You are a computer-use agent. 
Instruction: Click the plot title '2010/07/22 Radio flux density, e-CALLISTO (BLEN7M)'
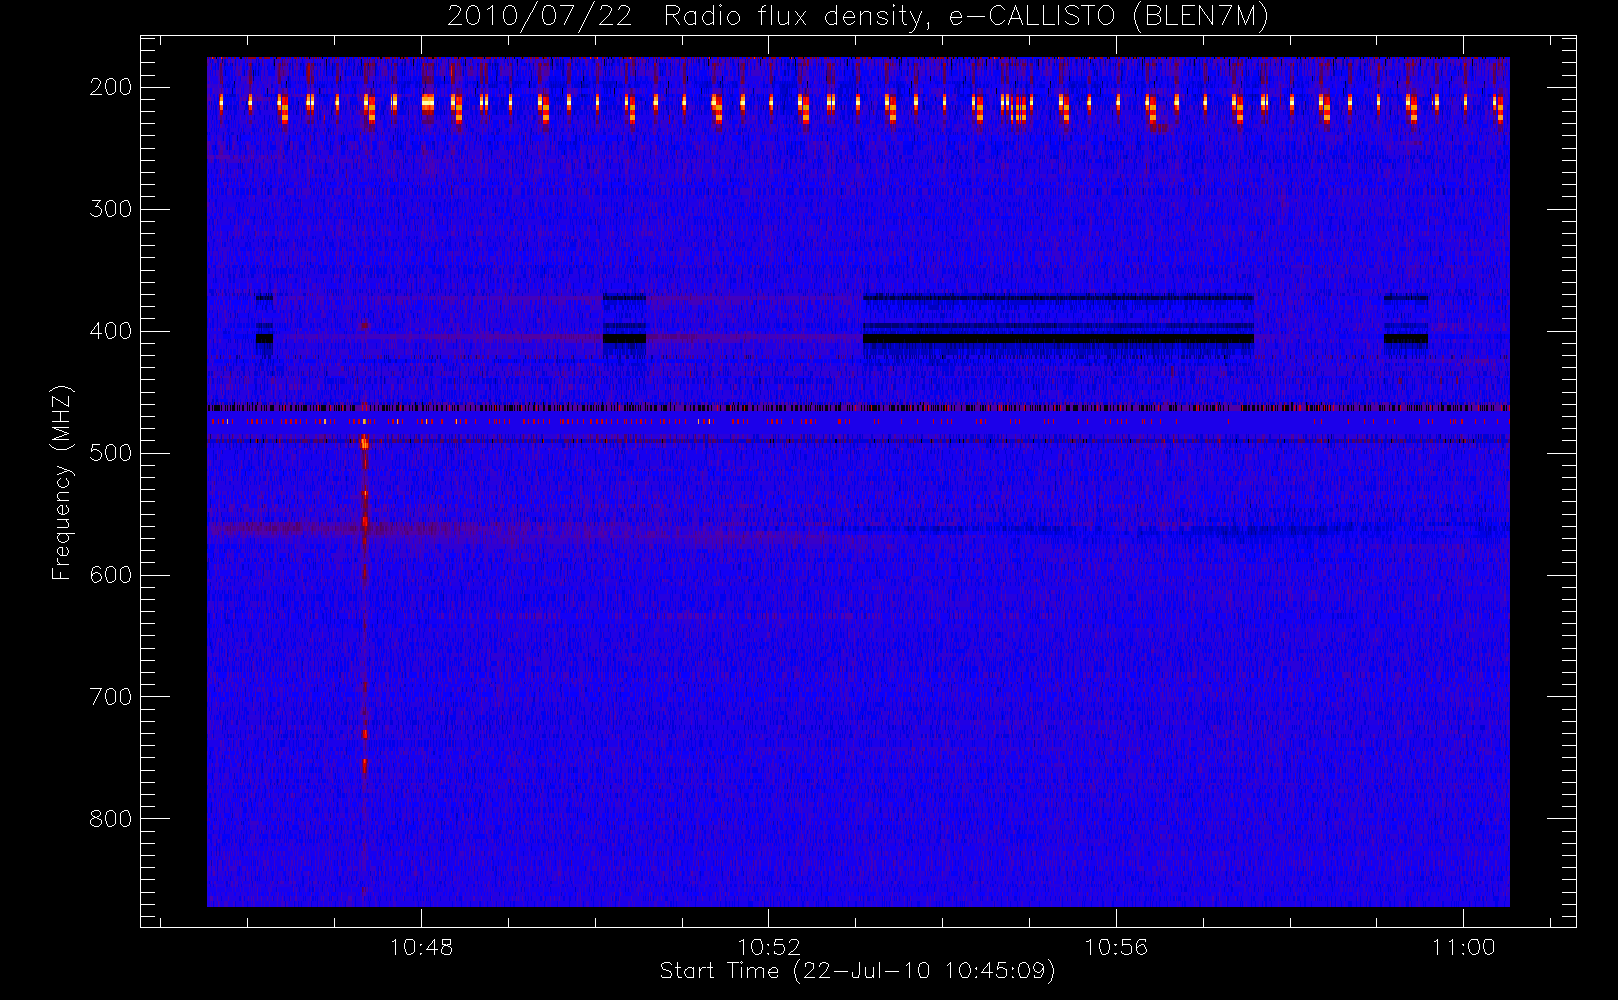point(858,17)
